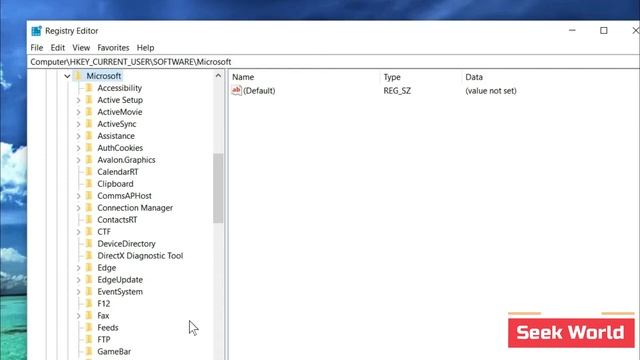The width and height of the screenshot is (640, 360).
Task: Expand the Fax key
Action: point(78,316)
